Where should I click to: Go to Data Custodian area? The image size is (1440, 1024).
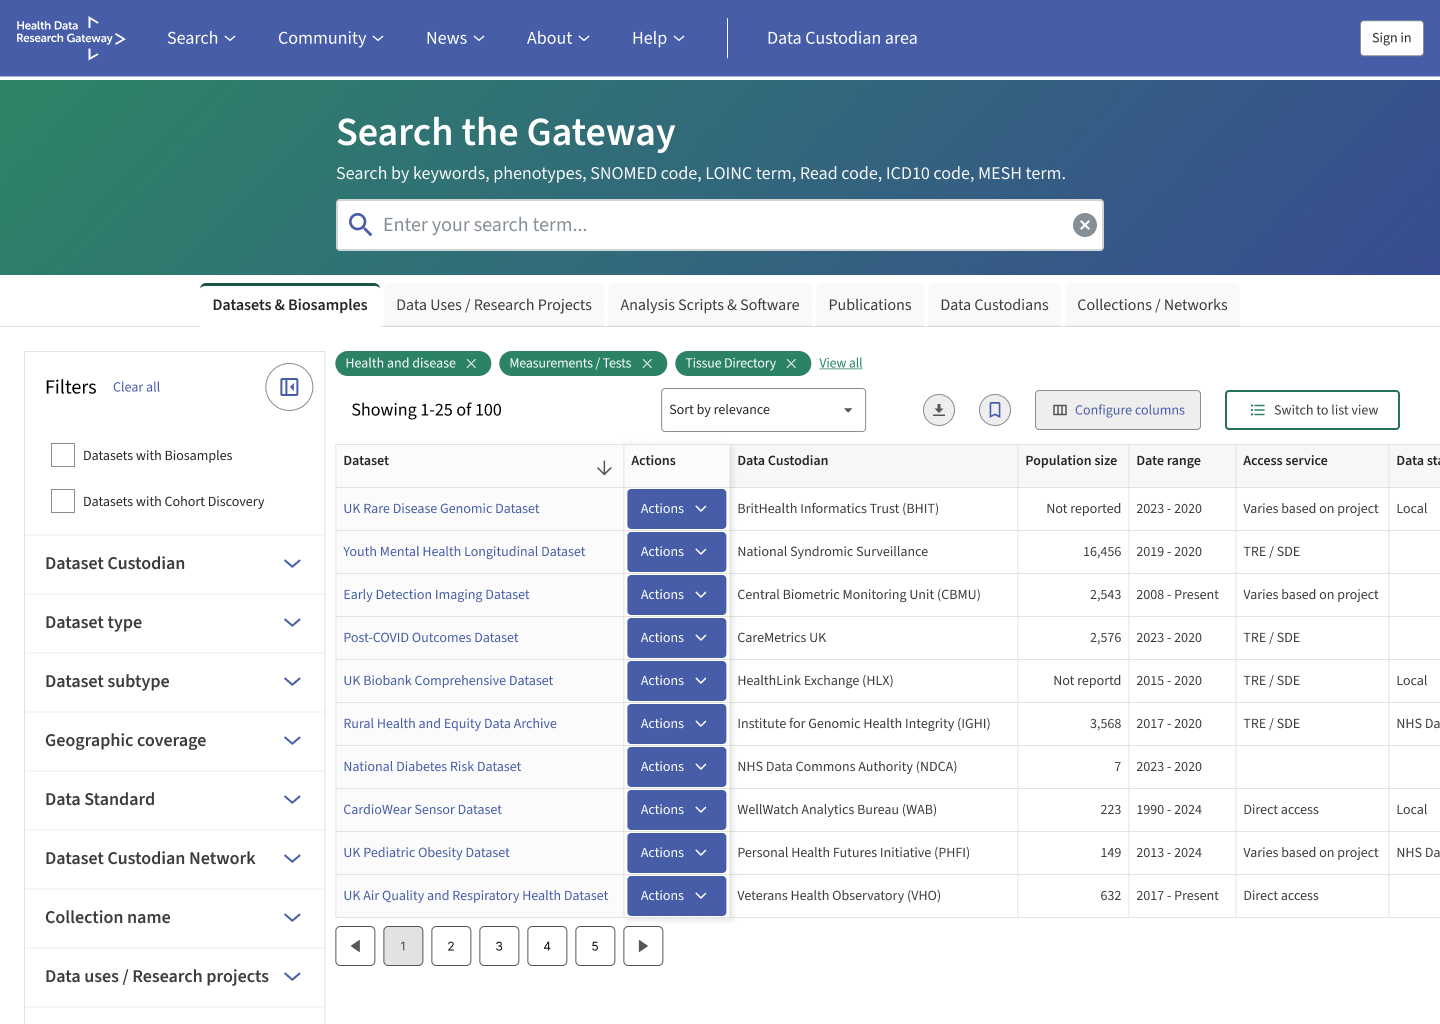pos(842,38)
